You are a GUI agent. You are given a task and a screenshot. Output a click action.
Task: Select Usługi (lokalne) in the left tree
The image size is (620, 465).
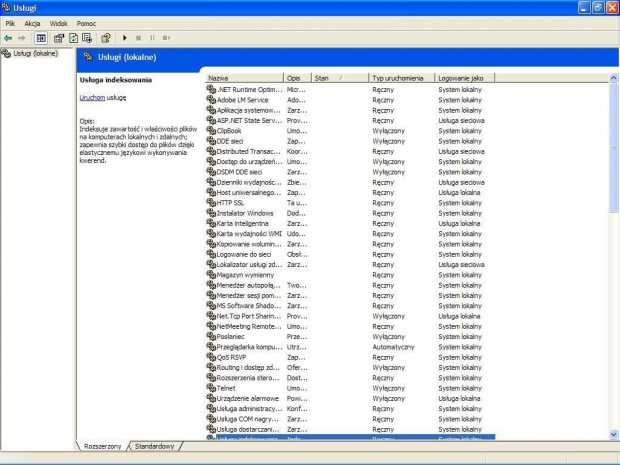34,53
